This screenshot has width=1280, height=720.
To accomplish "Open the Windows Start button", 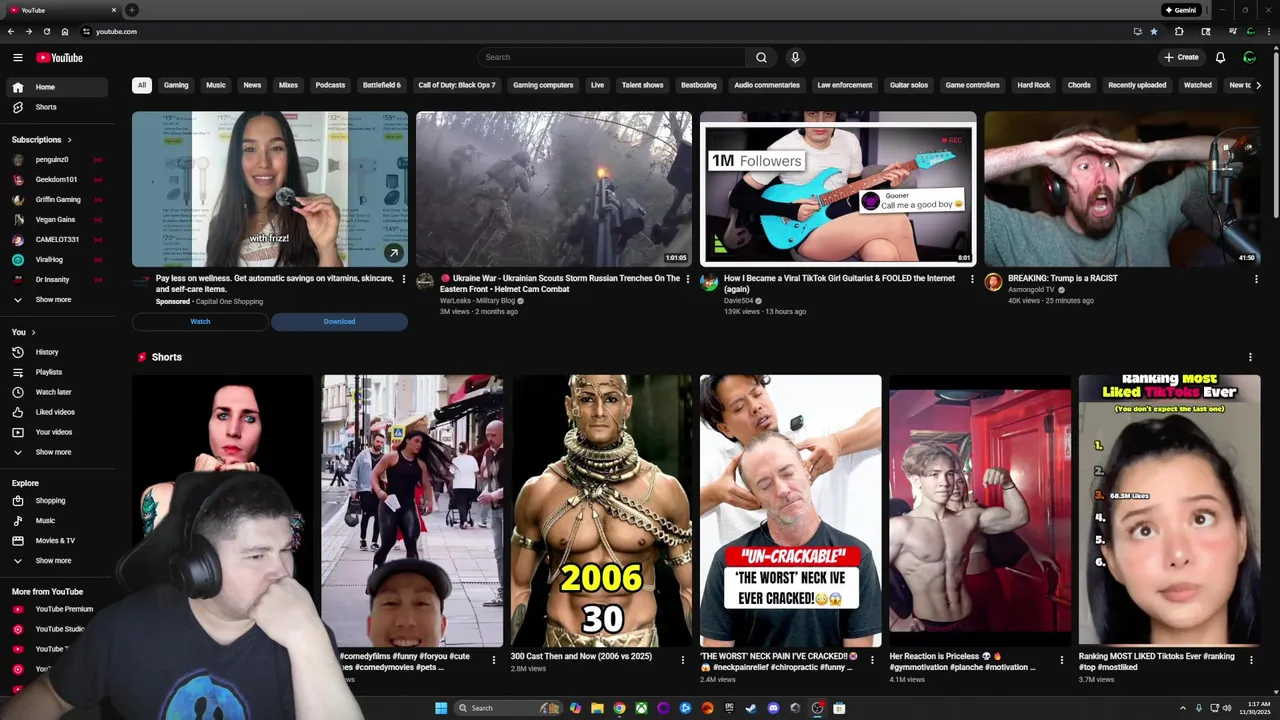I will [441, 708].
